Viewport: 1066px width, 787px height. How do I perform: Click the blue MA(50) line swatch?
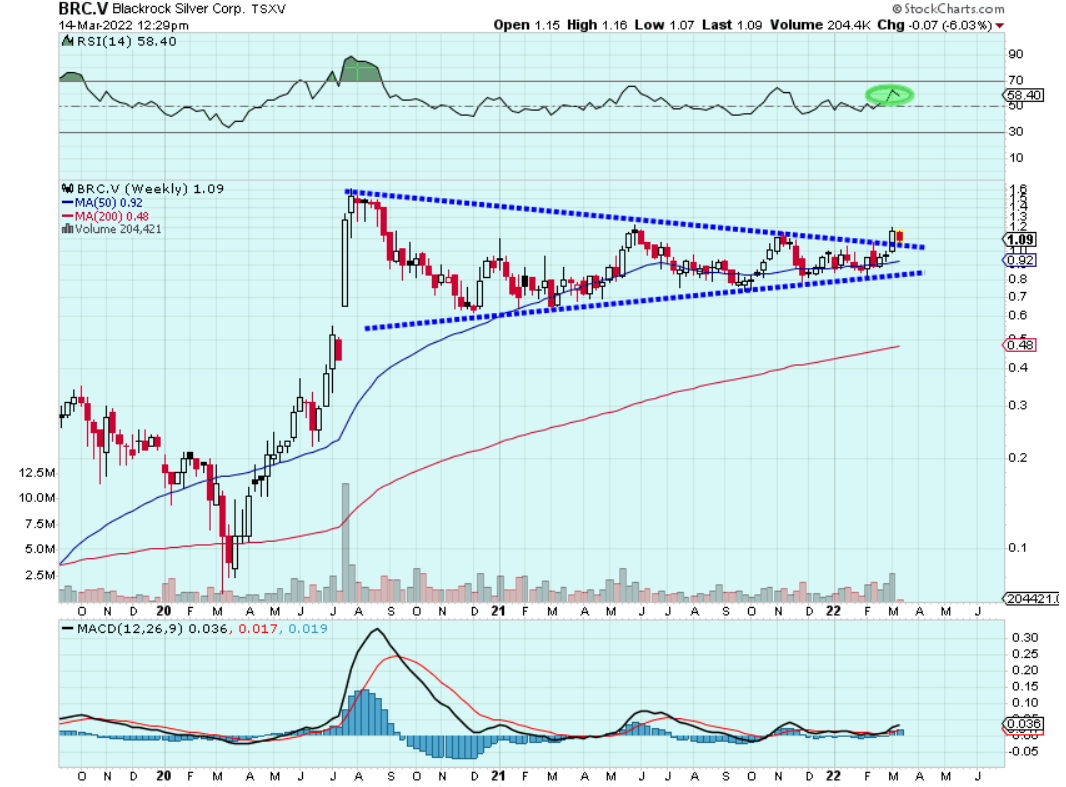click(x=67, y=203)
